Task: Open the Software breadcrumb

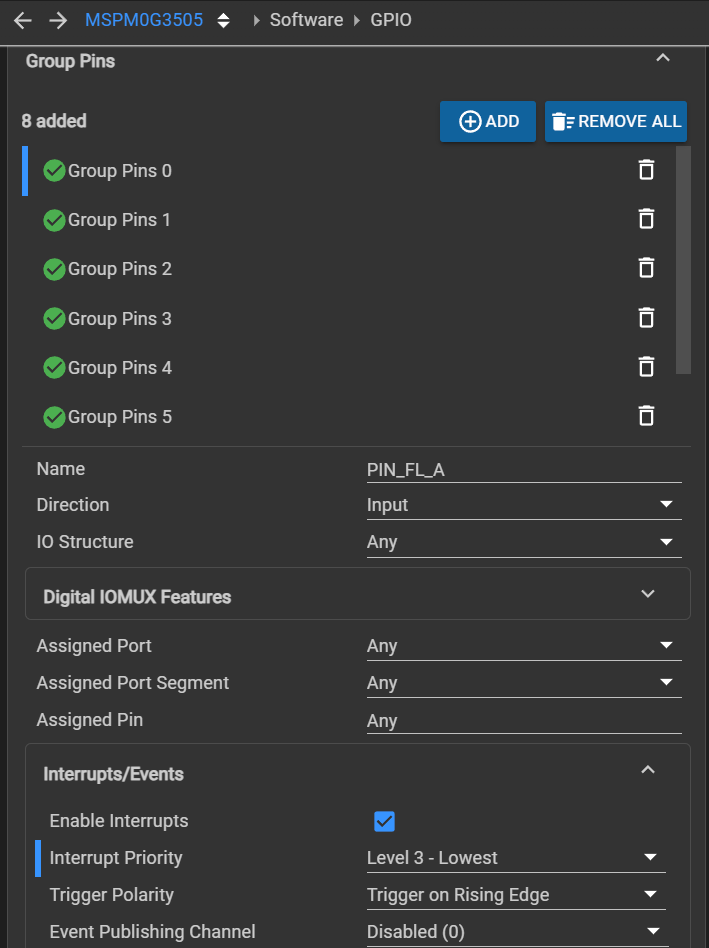Action: pos(306,20)
